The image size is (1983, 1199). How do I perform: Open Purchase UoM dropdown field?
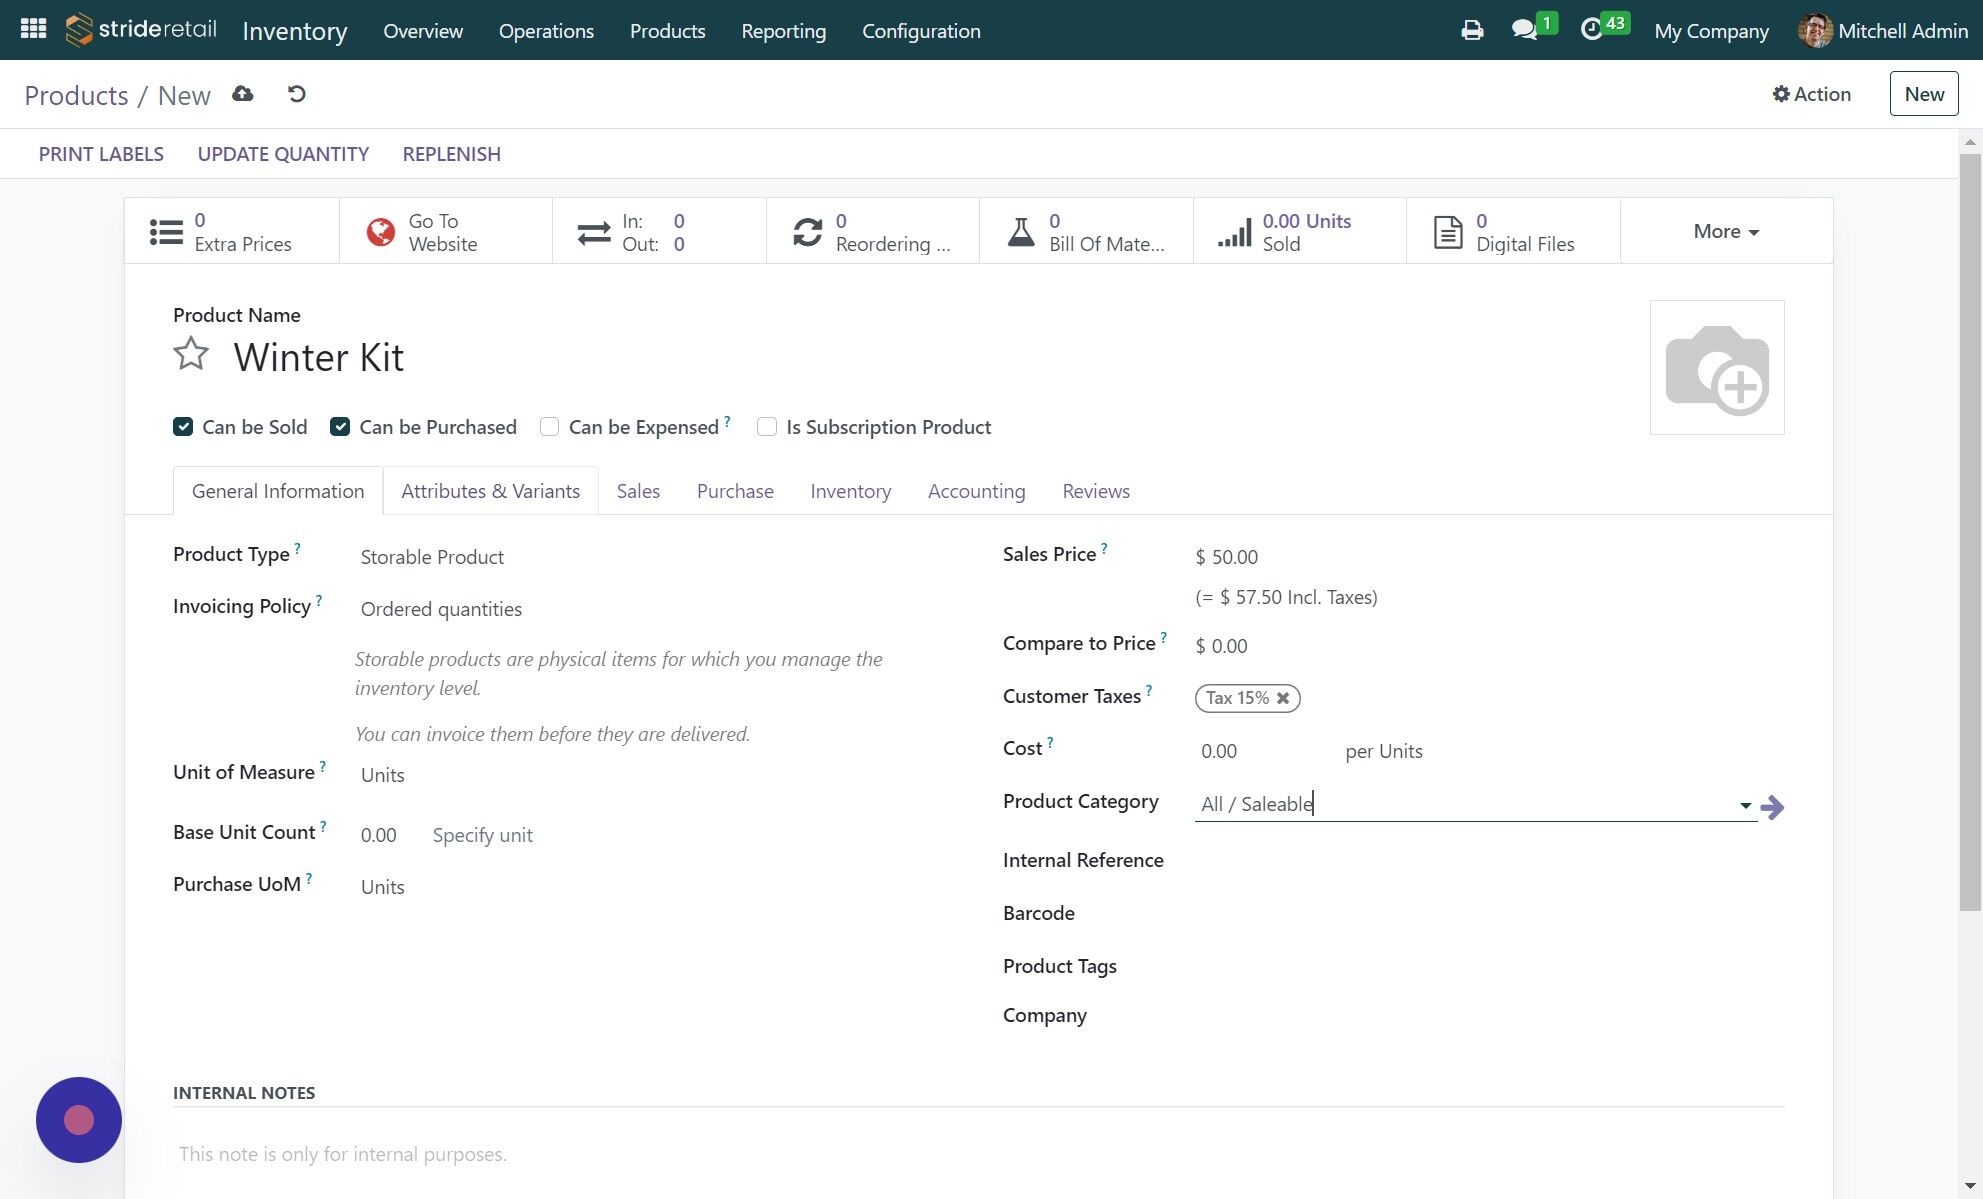click(x=640, y=887)
